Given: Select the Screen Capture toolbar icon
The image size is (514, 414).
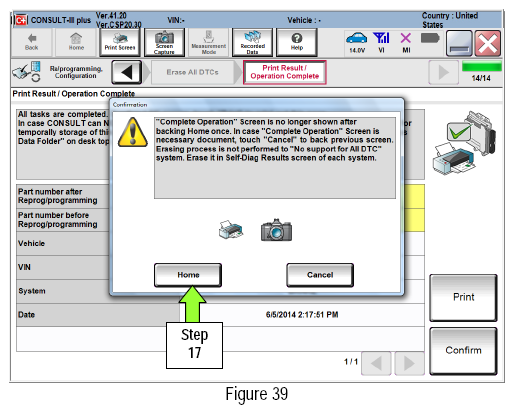Looking at the screenshot, I should (x=164, y=42).
